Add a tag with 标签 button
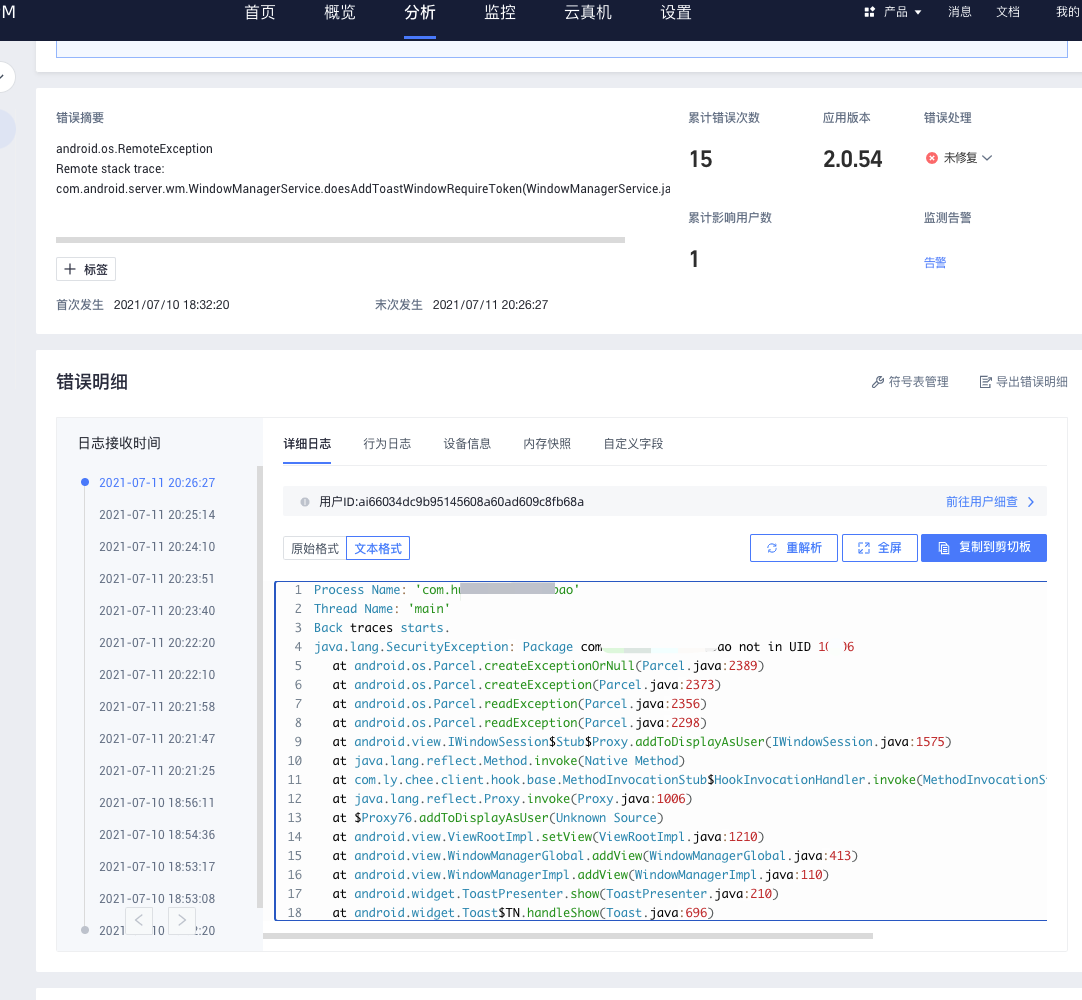 (x=86, y=269)
